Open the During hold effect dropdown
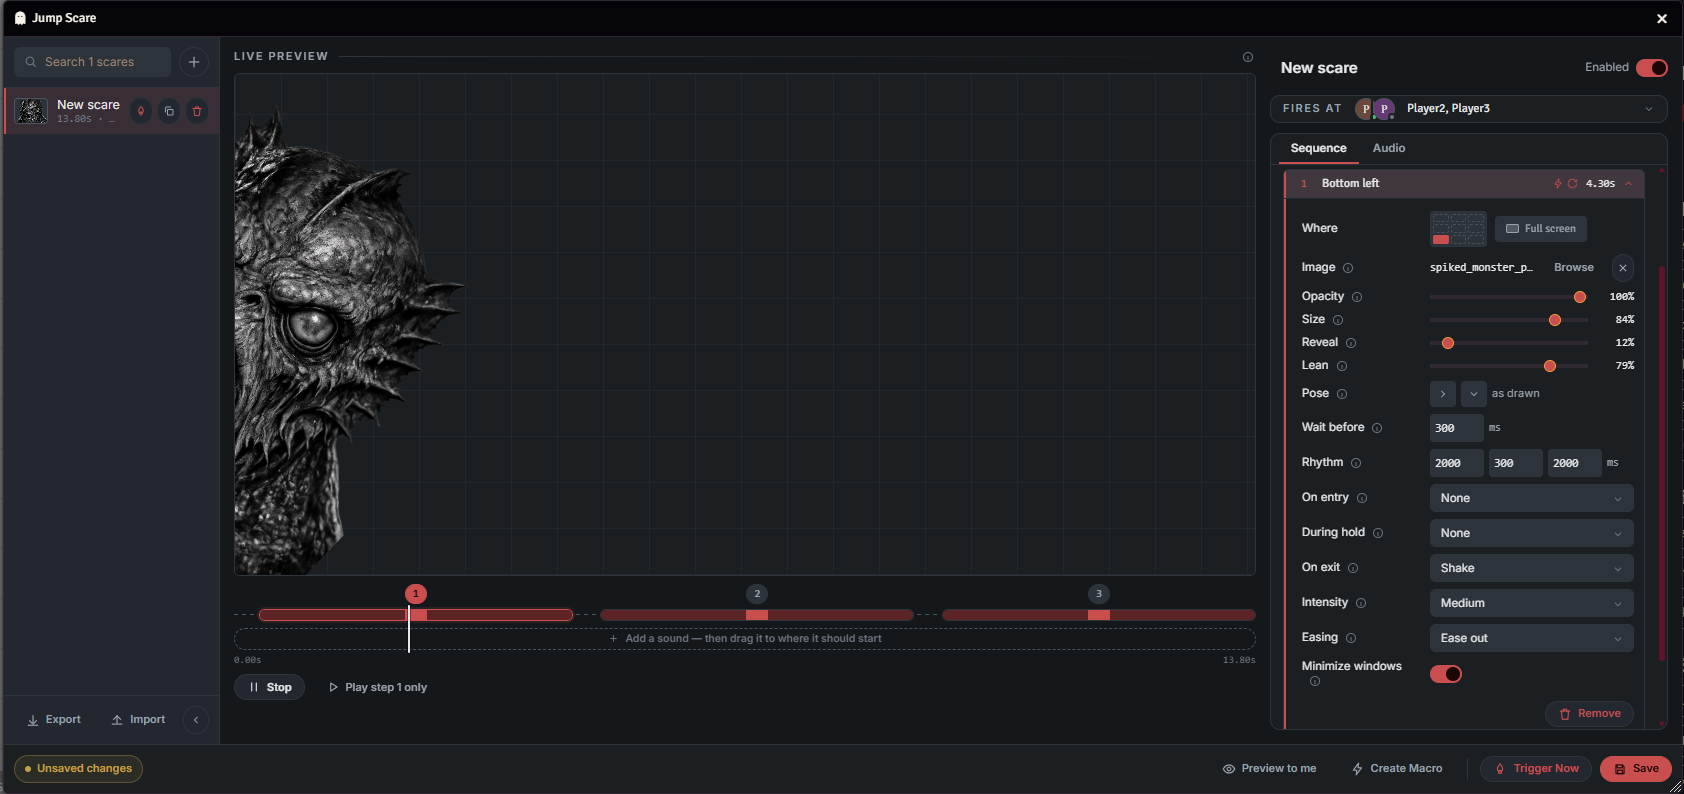 tap(1532, 533)
